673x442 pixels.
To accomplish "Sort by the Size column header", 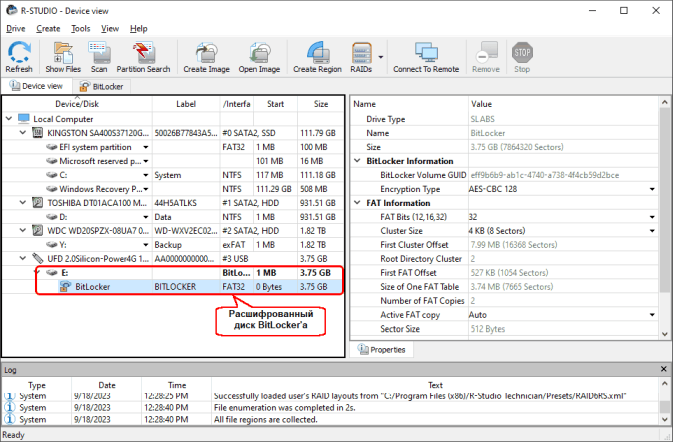I will pos(321,104).
